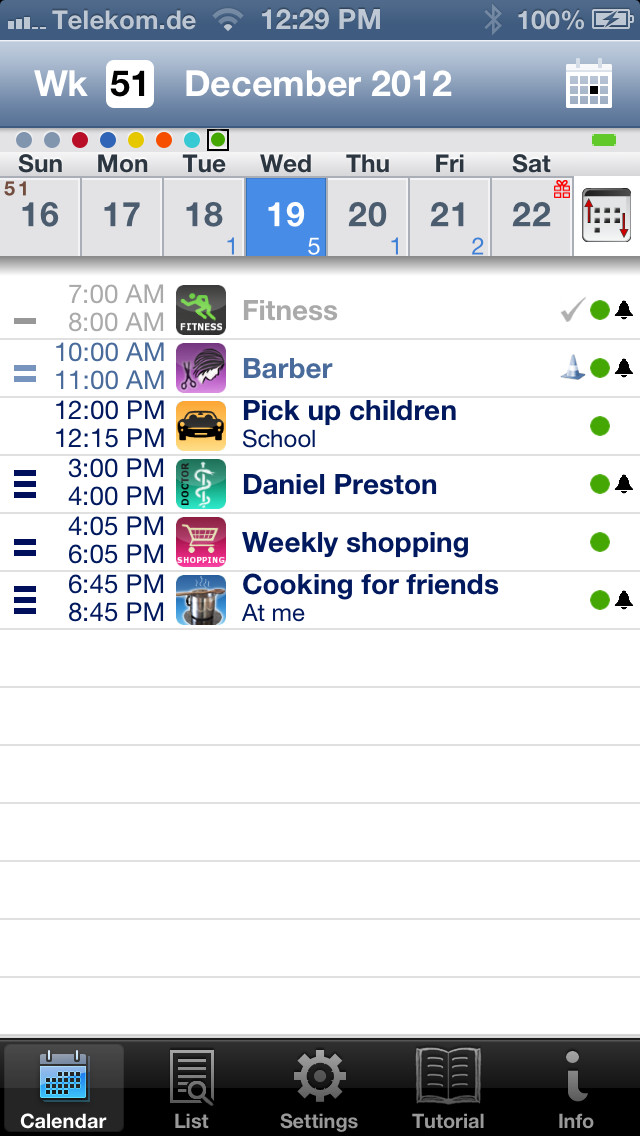
Task: Tap the week expand arrows icon
Action: (607, 215)
